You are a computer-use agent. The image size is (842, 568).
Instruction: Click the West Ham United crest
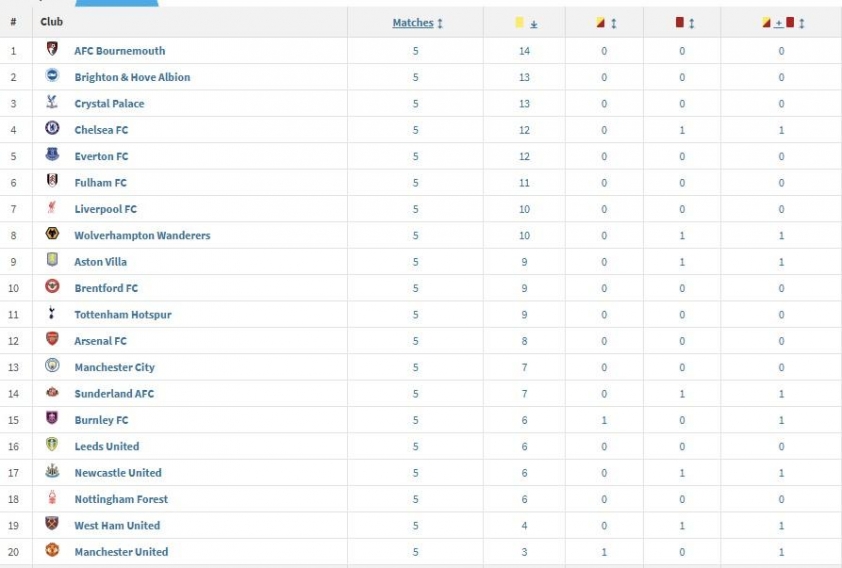point(52,524)
